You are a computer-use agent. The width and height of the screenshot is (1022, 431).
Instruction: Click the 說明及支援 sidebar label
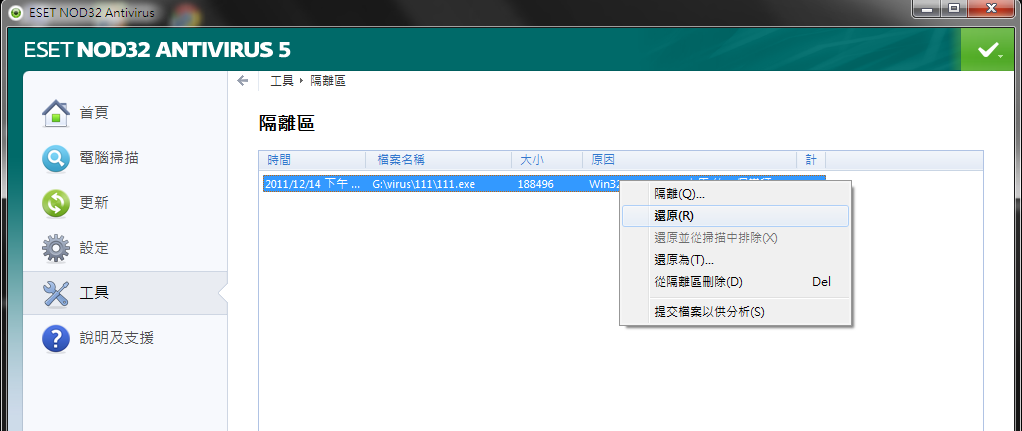[x=117, y=338]
